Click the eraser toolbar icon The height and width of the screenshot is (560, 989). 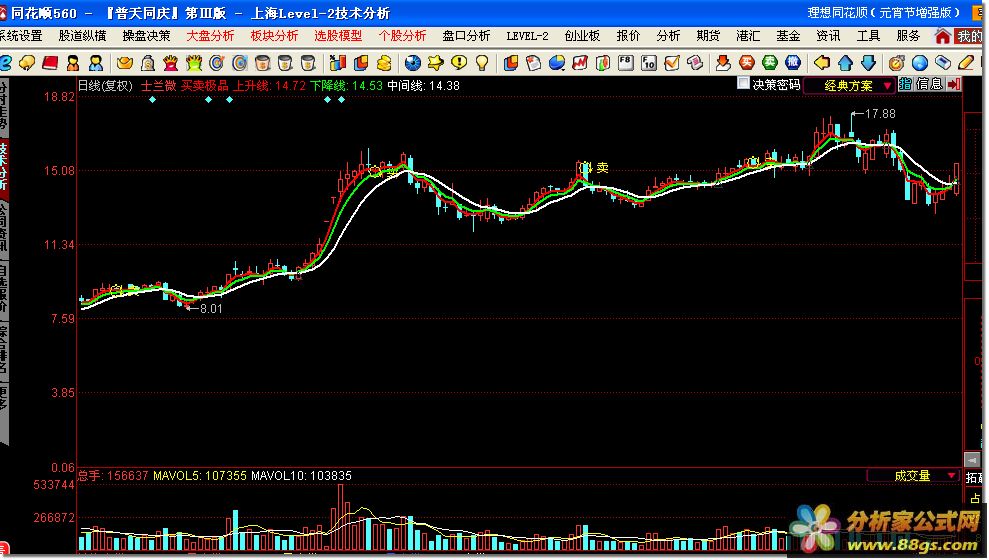coord(943,62)
